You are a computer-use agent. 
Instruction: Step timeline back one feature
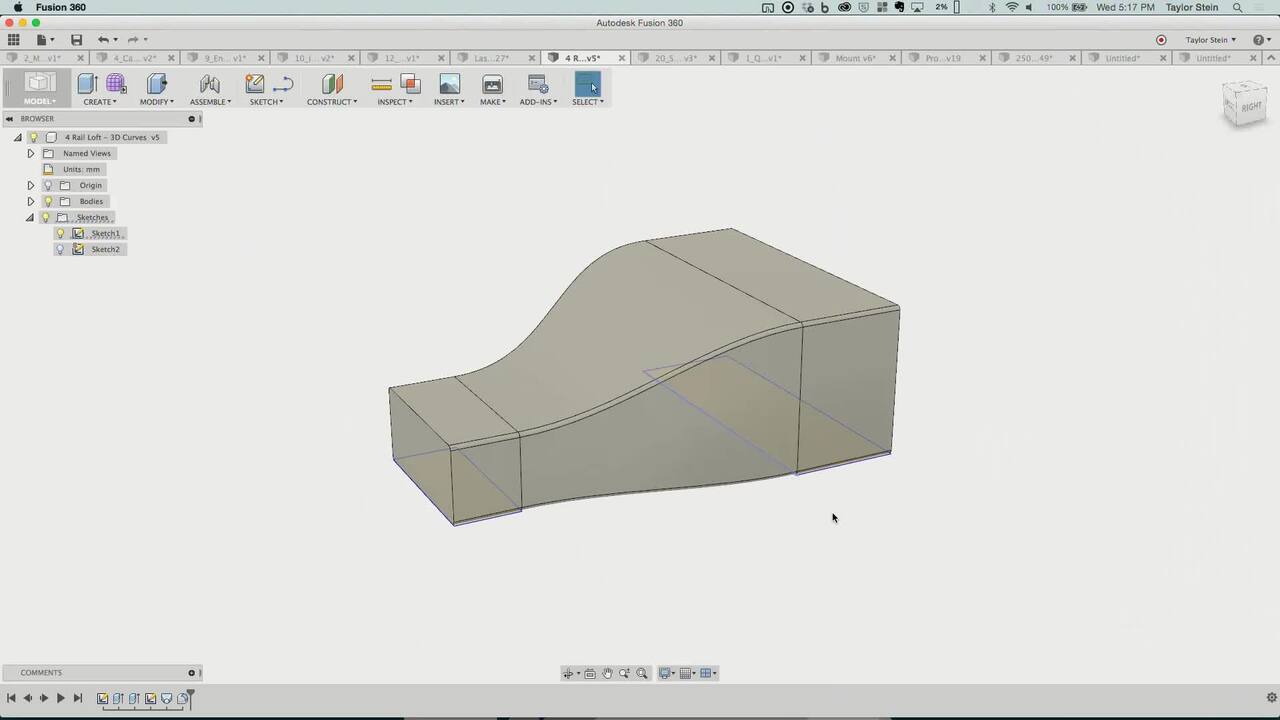[x=27, y=698]
